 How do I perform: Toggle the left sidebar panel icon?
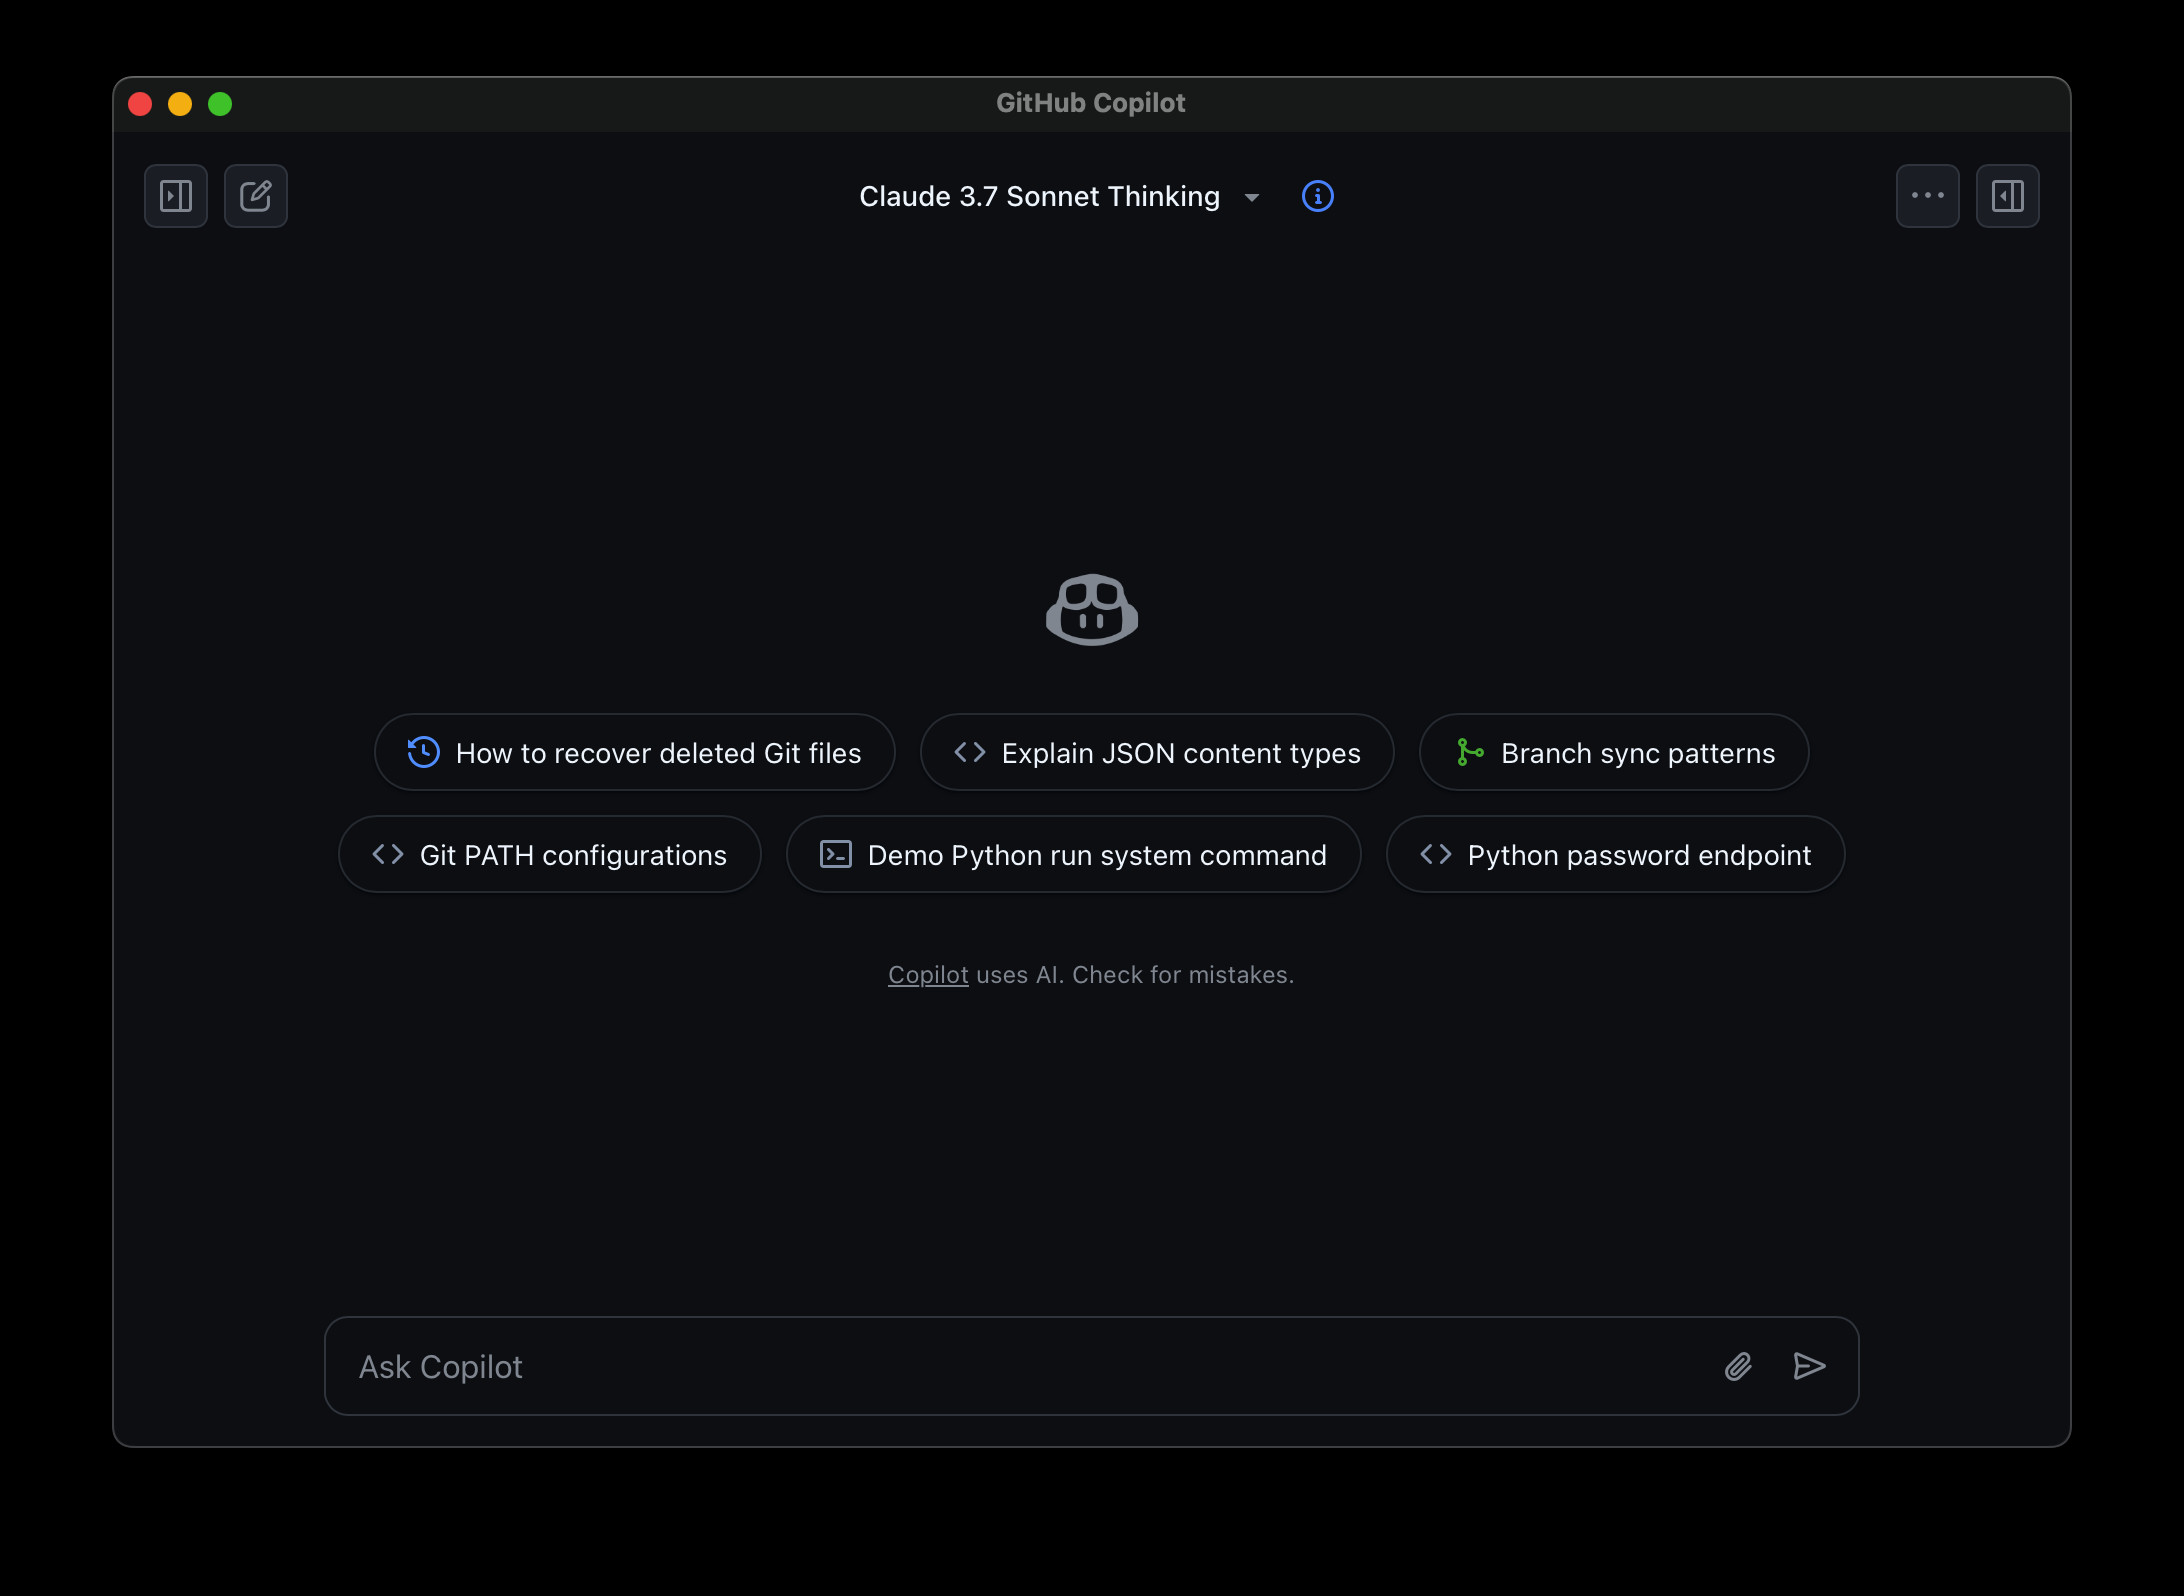(176, 196)
